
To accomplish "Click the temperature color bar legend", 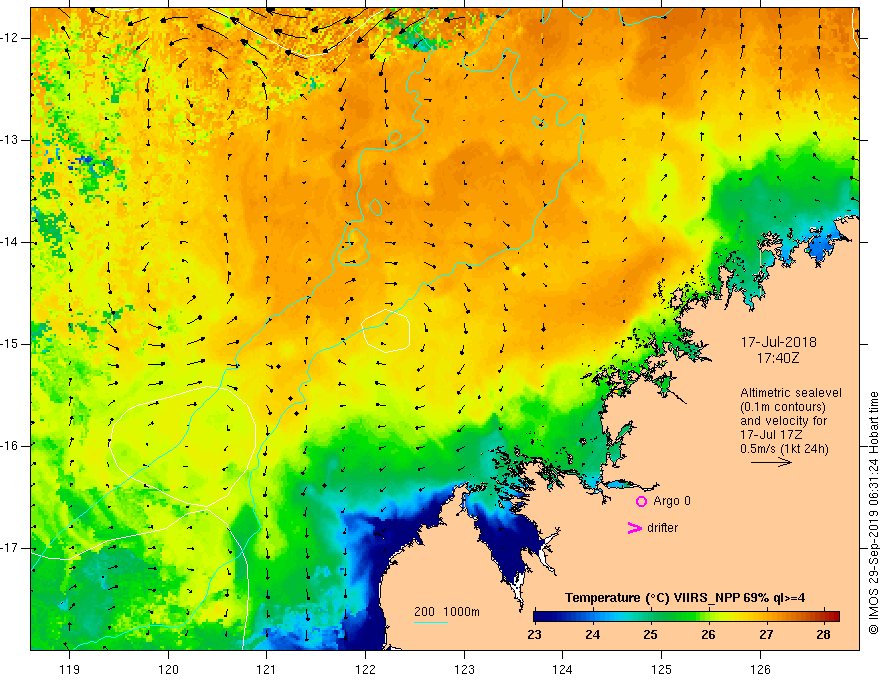I will [686, 616].
